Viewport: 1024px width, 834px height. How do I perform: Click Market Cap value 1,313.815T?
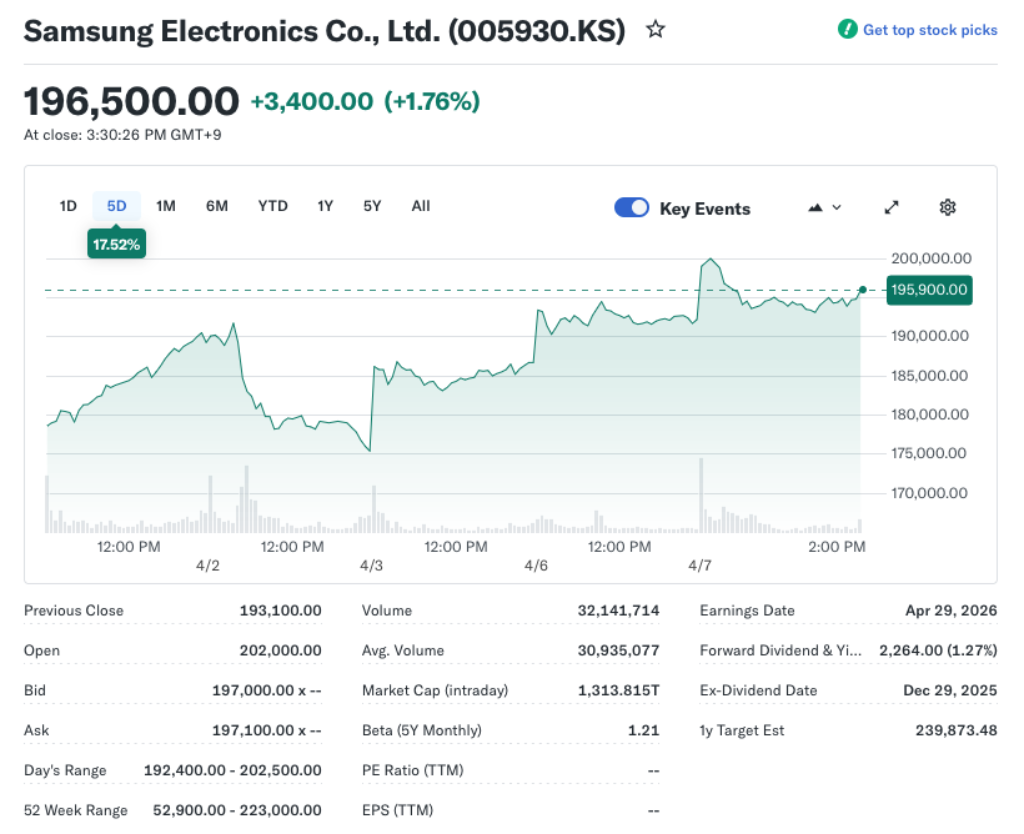(x=618, y=690)
